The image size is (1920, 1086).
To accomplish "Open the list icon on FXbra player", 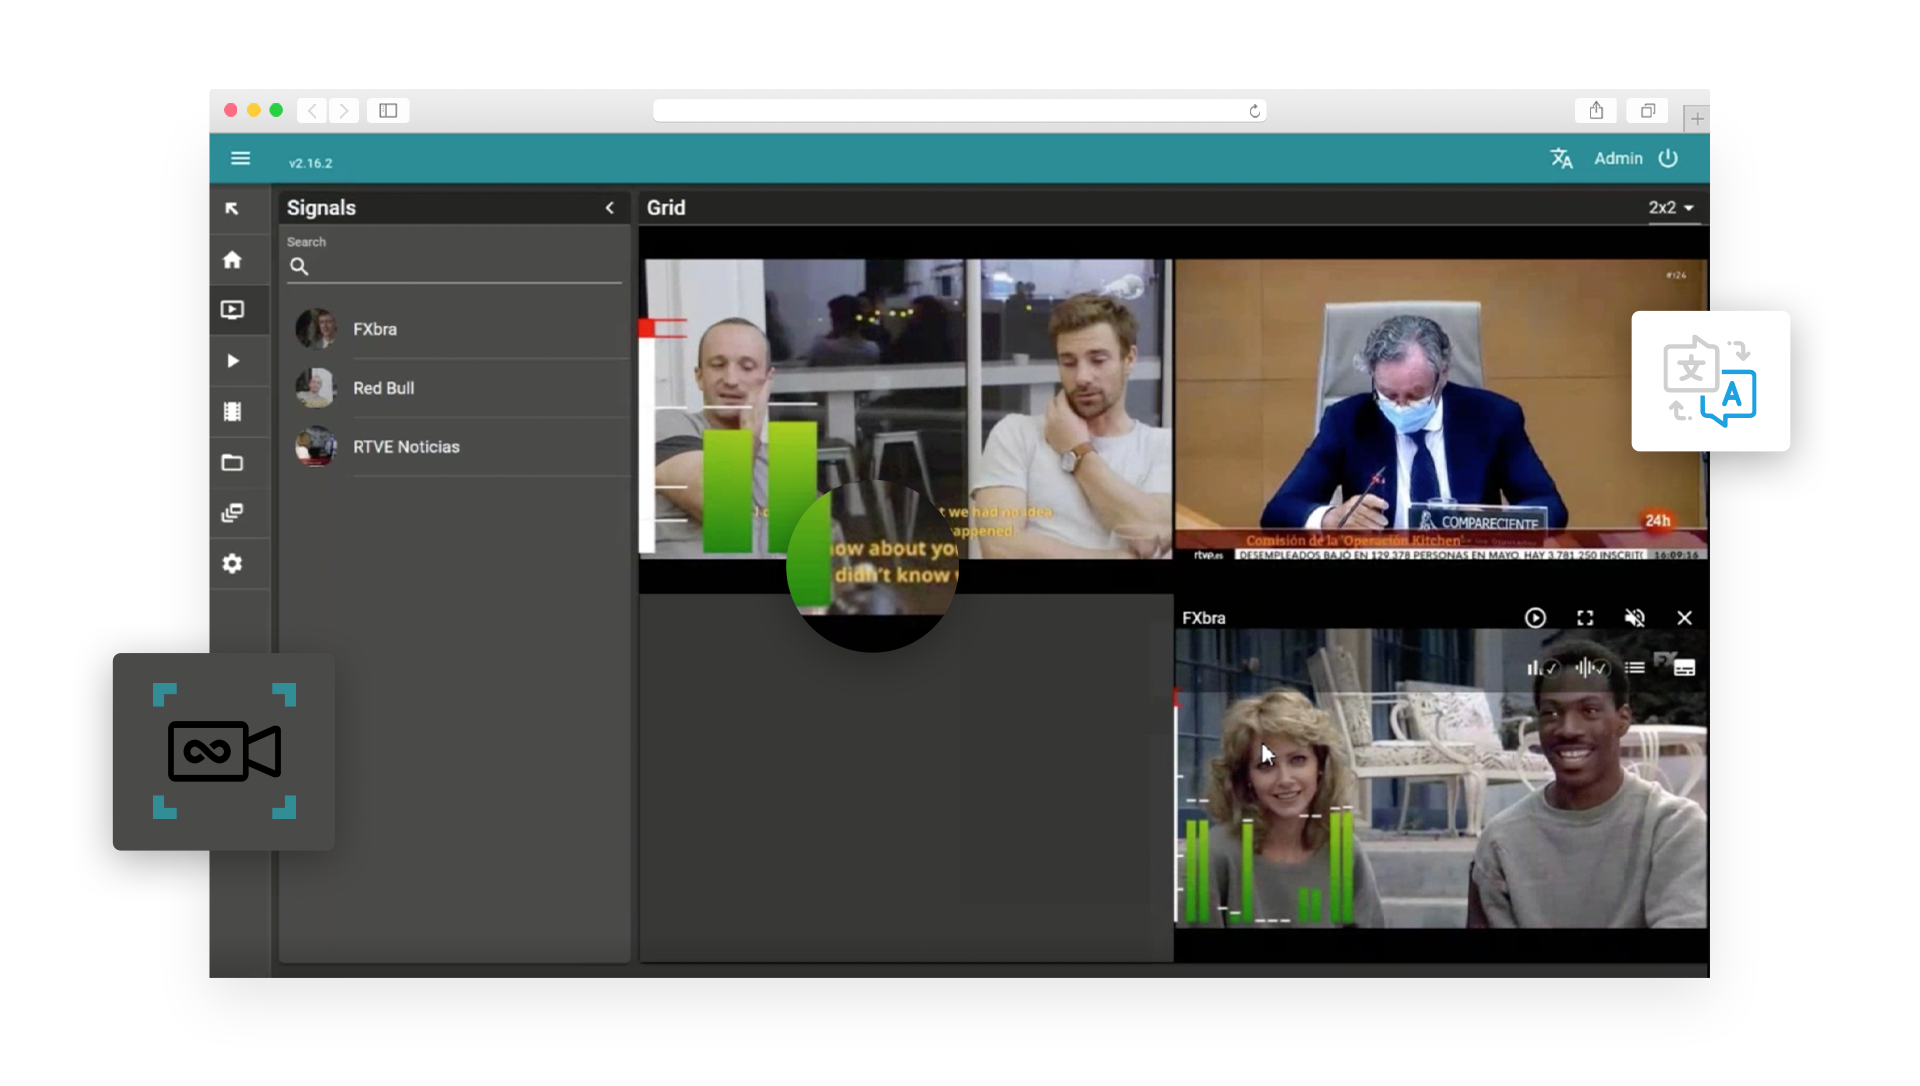I will pos(1635,667).
